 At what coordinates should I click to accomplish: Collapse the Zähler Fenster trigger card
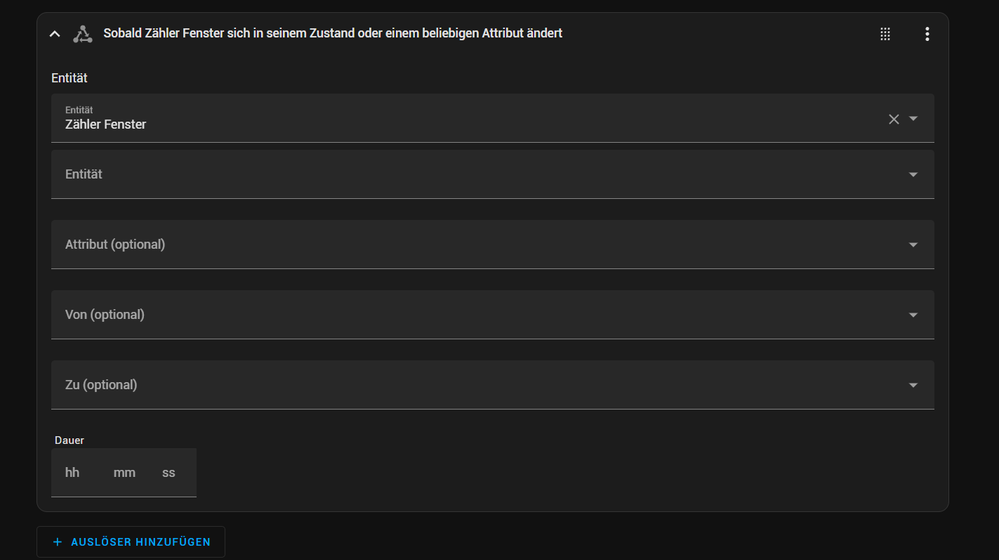[55, 34]
